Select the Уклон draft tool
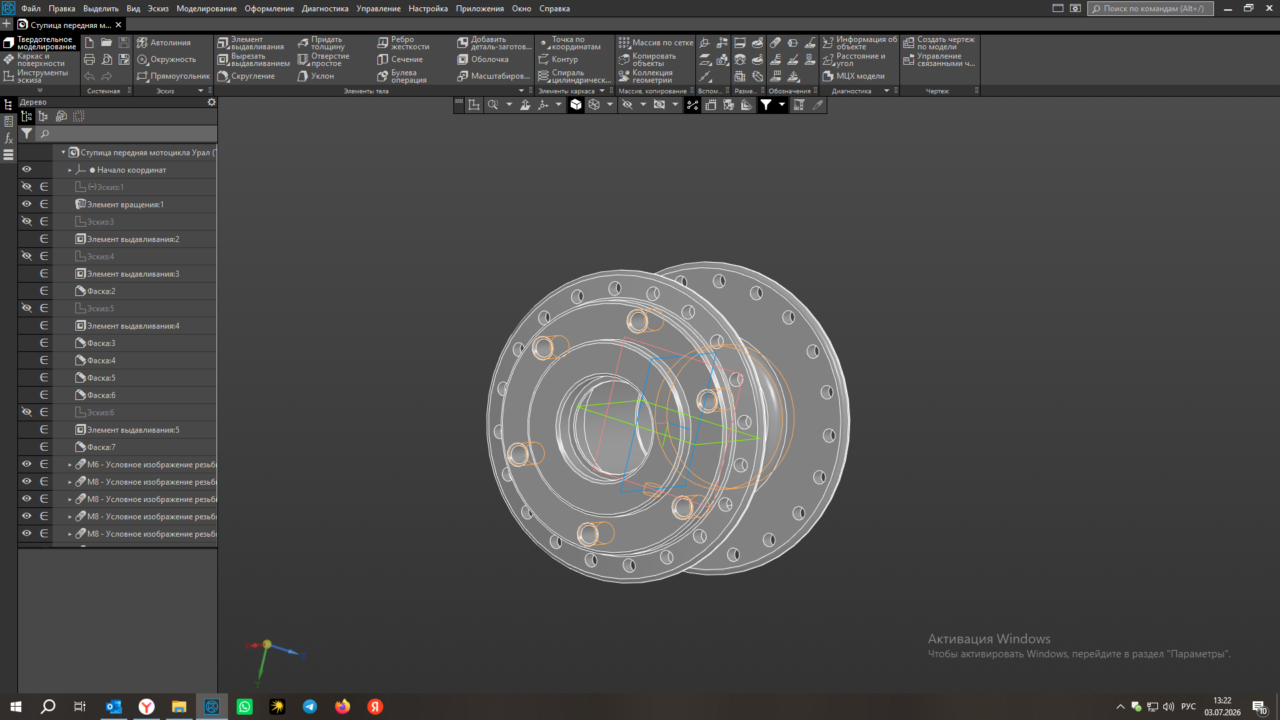 click(x=316, y=76)
